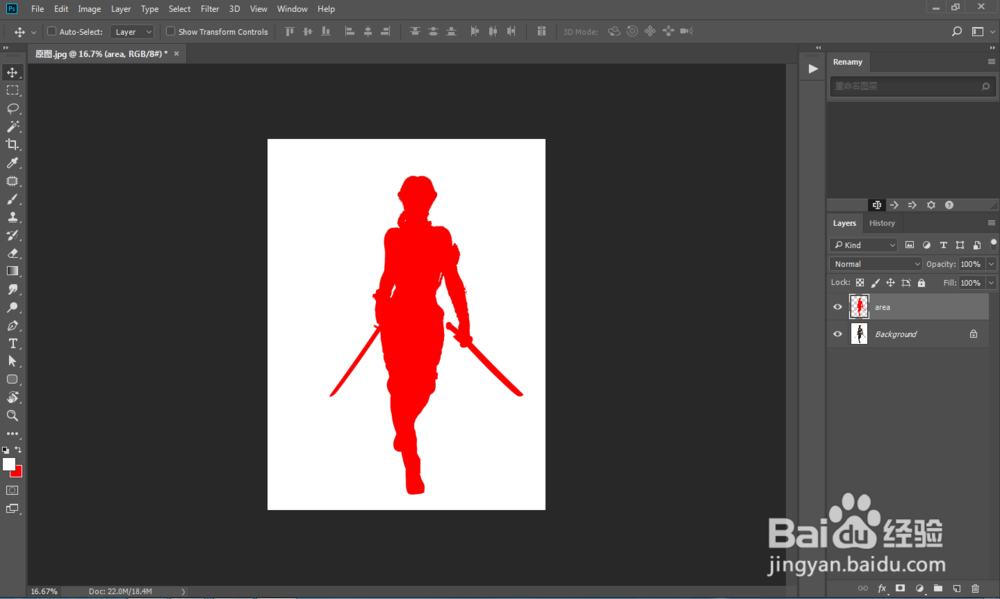Open the Opacity slider dropdown arrow
The image size is (1000, 599).
coord(991,264)
